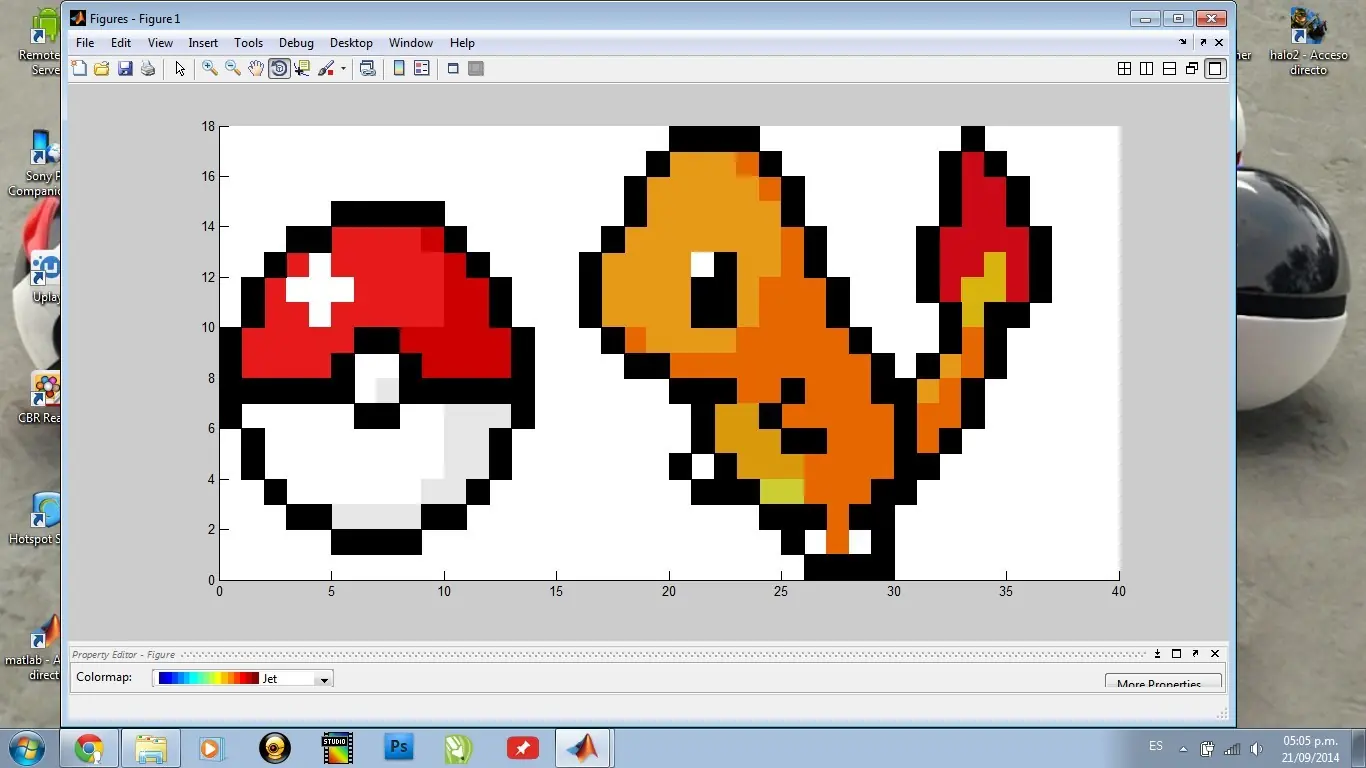Open Photoshop from the taskbar

[399, 748]
